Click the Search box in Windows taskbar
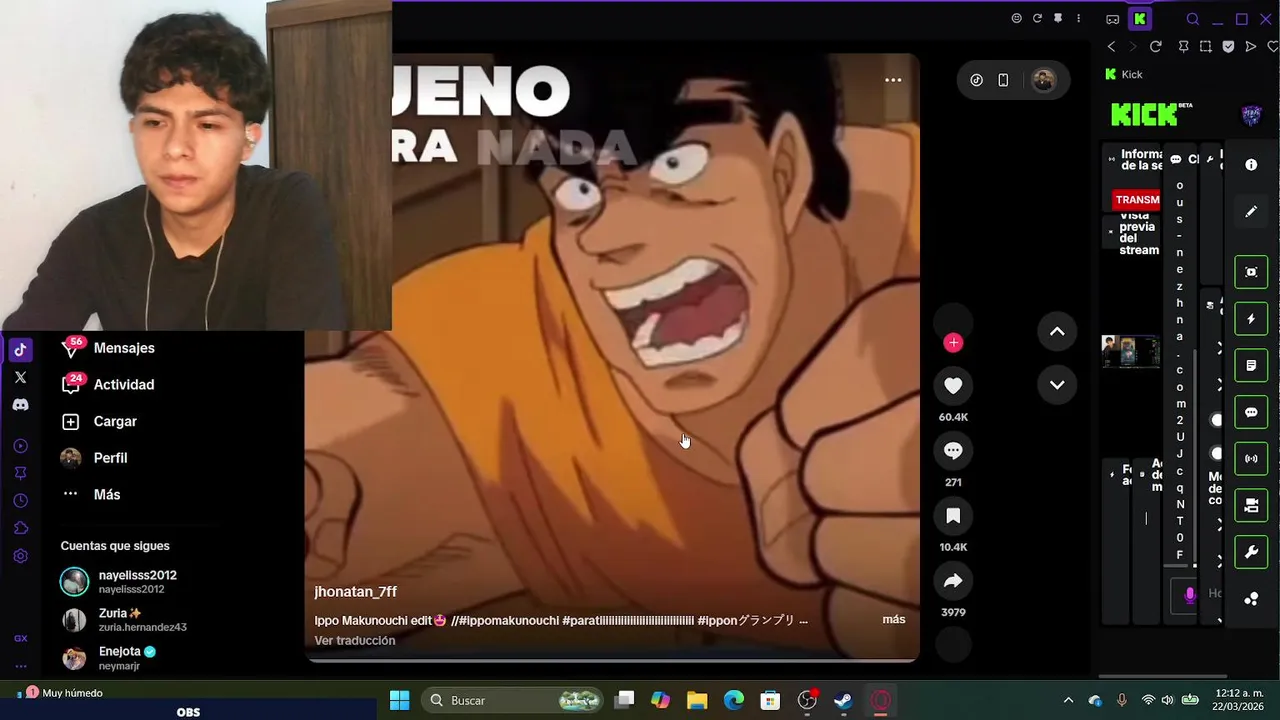This screenshot has height=720, width=1280. [x=513, y=701]
